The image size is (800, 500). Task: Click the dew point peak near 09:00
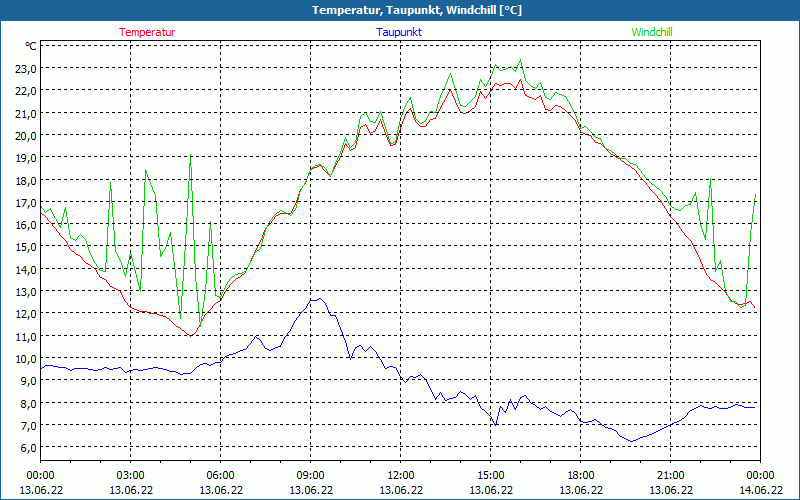pos(320,299)
